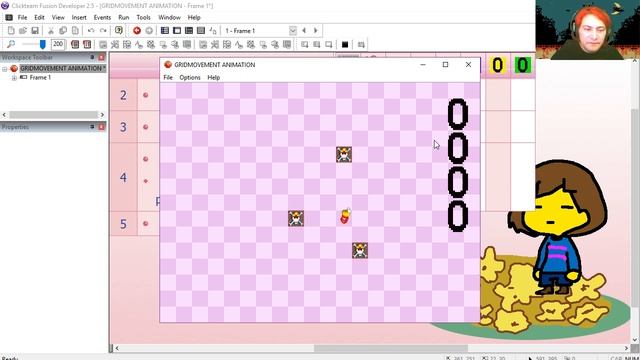The width and height of the screenshot is (640, 360).
Task: Click the green counter object icon
Action: [522, 65]
